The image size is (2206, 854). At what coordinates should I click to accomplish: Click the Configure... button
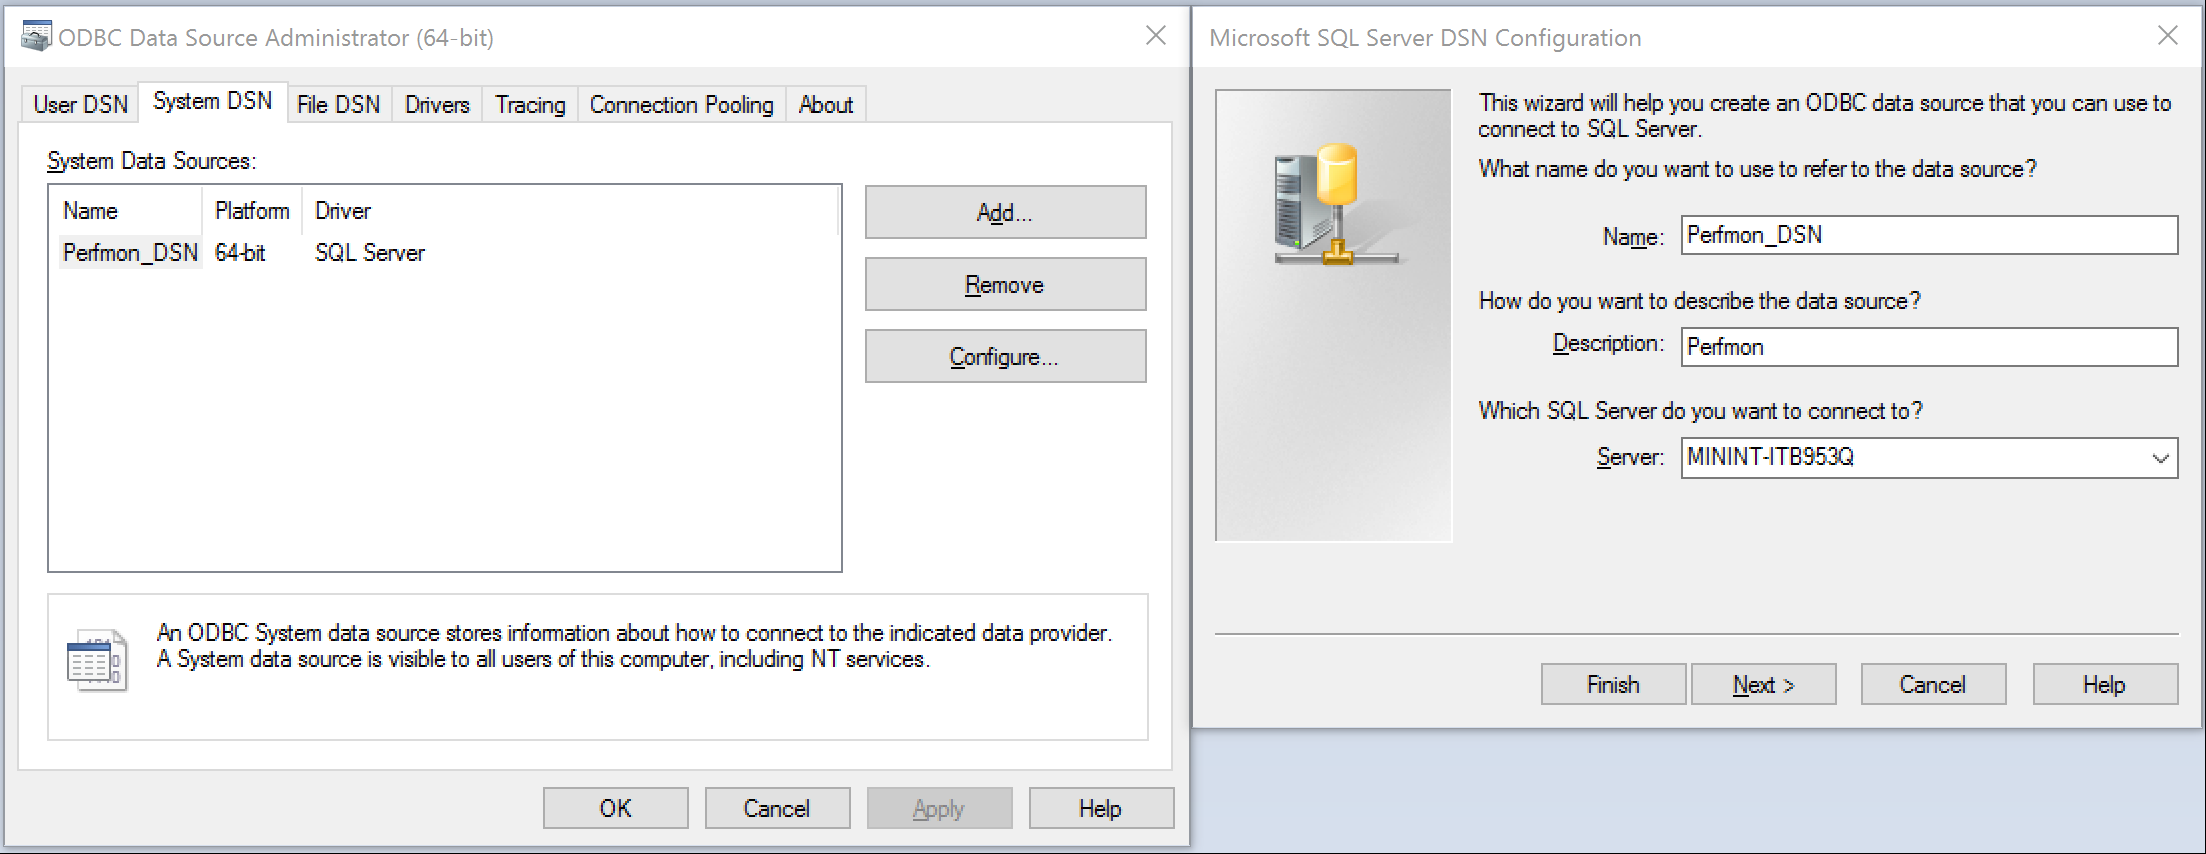[1005, 357]
